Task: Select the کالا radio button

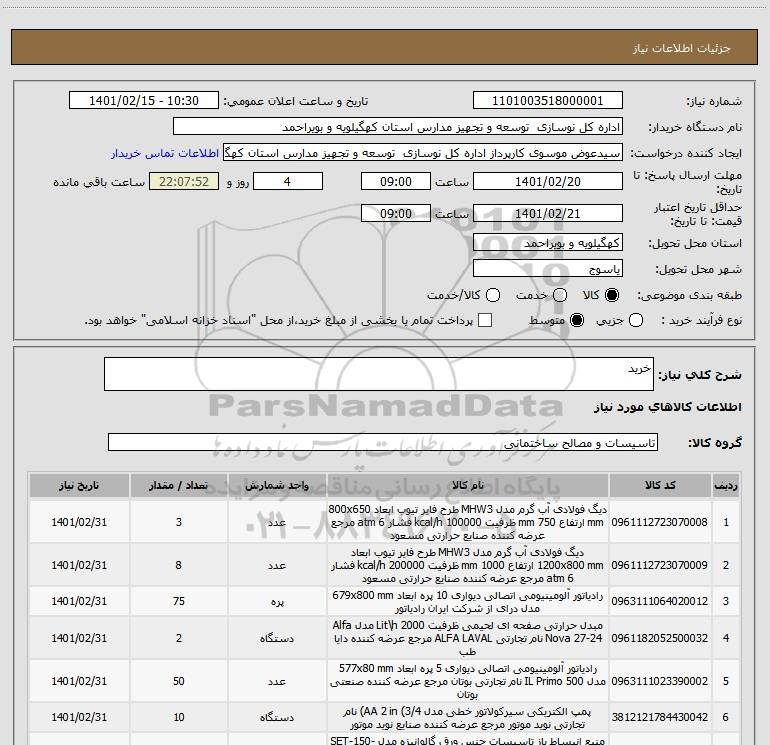Action: coord(612,295)
